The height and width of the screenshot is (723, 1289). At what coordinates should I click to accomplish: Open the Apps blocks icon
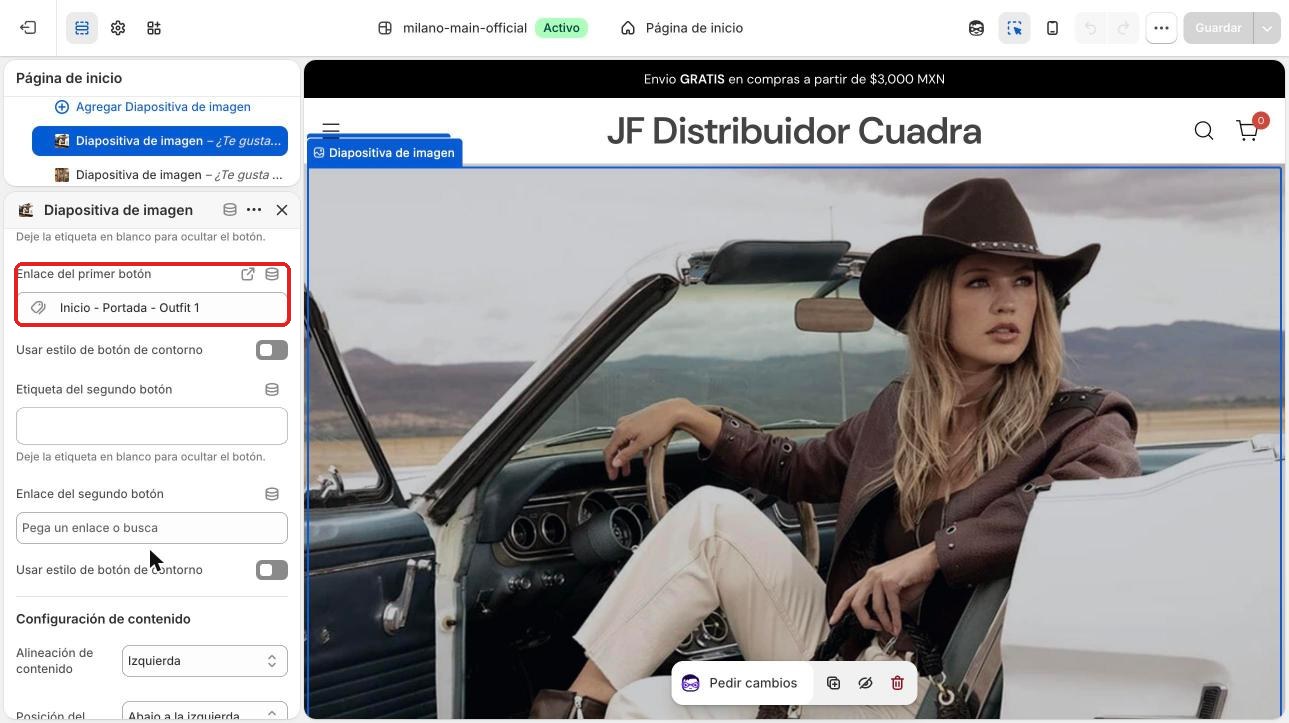pyautogui.click(x=154, y=28)
